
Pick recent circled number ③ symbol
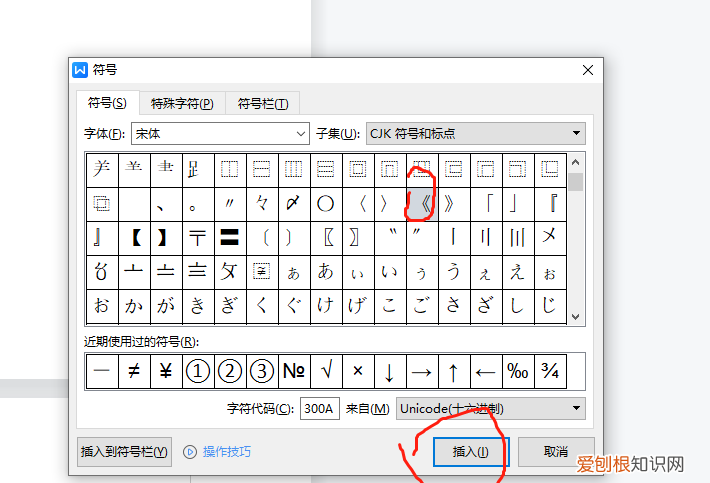click(x=262, y=372)
